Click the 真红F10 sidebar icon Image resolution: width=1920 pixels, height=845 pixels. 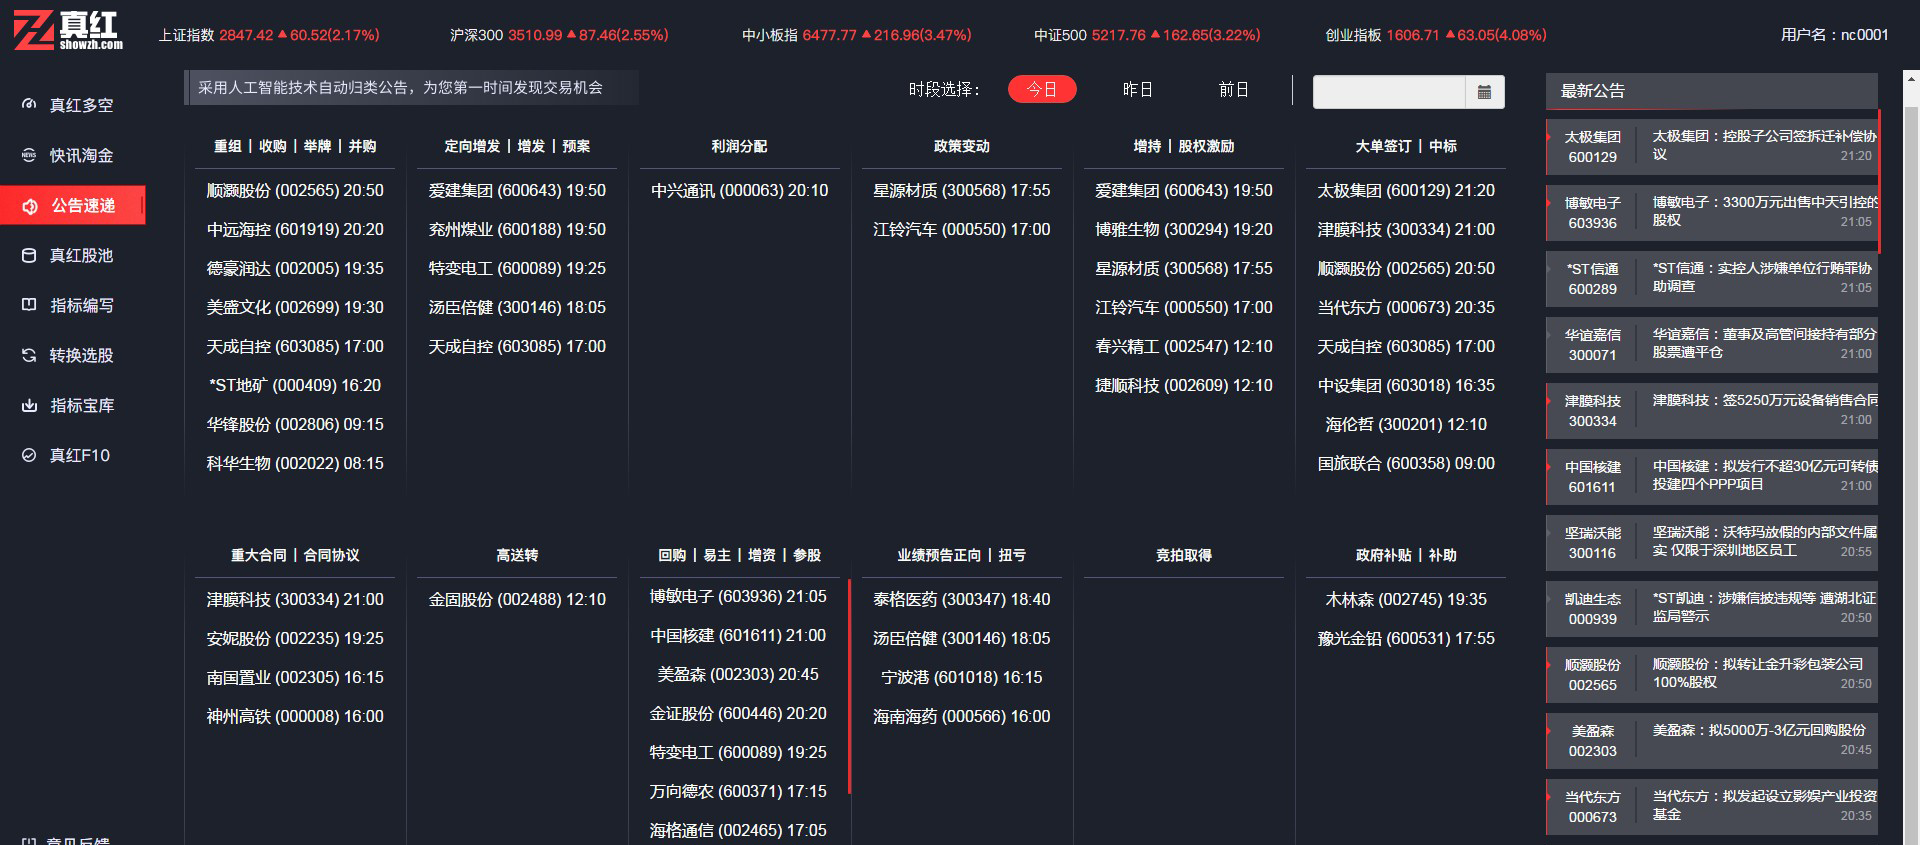(x=29, y=455)
